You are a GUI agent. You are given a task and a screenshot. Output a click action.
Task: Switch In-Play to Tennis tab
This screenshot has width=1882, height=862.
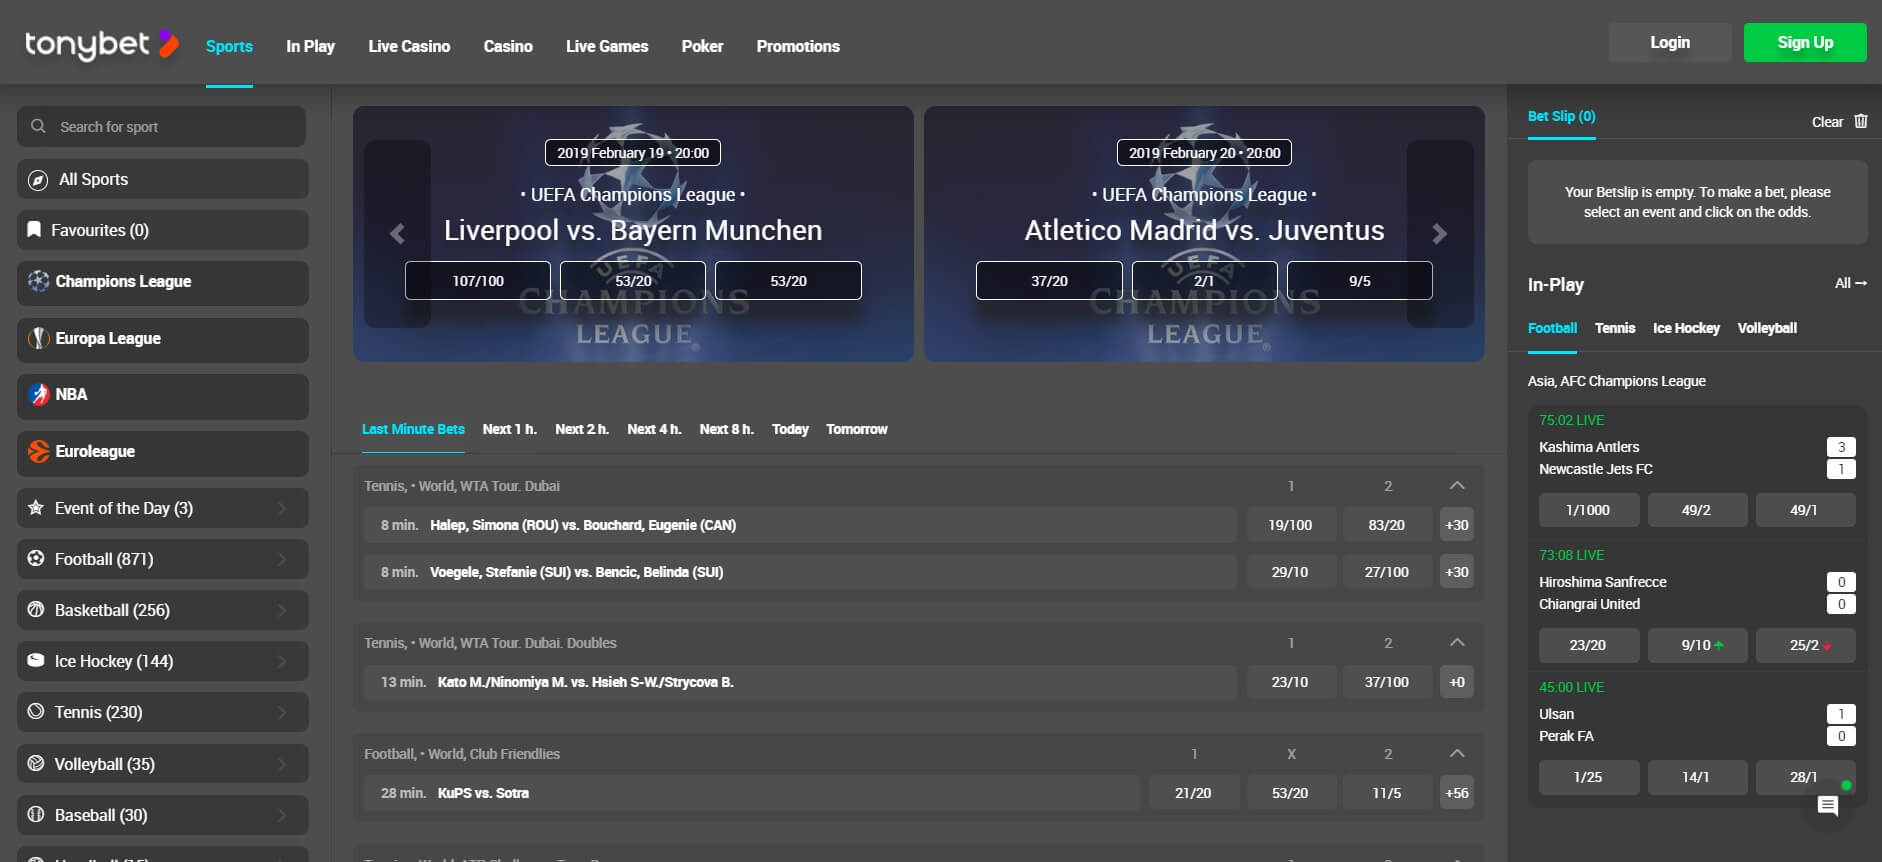coord(1615,328)
